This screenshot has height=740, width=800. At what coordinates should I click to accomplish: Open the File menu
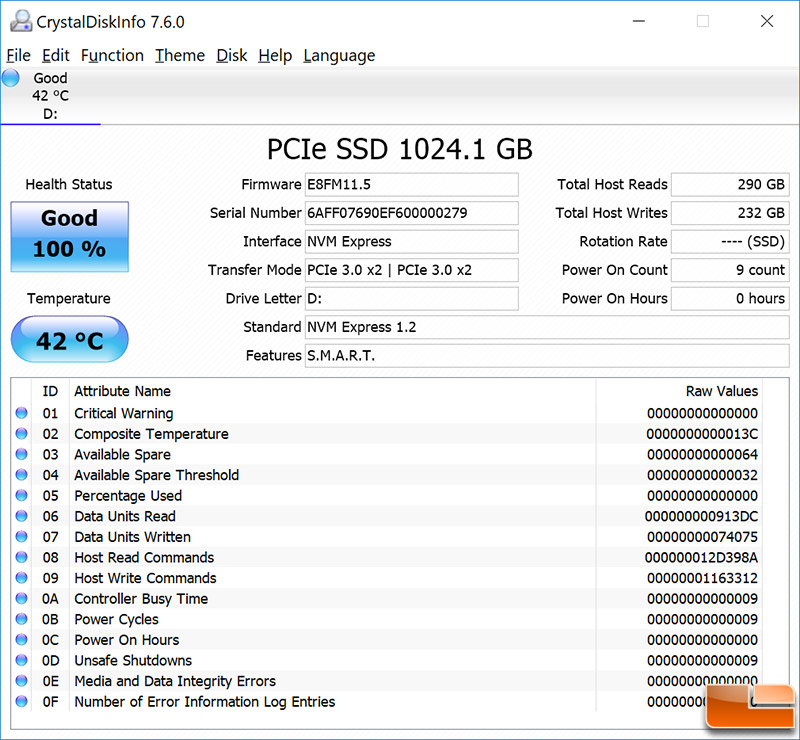click(18, 55)
